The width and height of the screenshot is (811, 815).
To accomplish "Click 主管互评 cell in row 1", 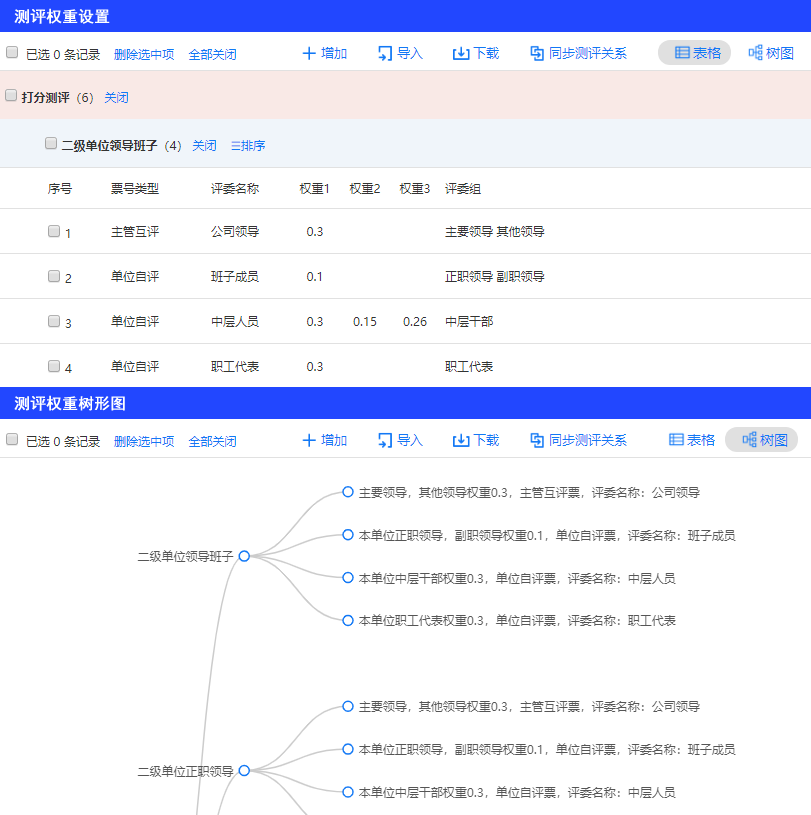I will (x=135, y=231).
